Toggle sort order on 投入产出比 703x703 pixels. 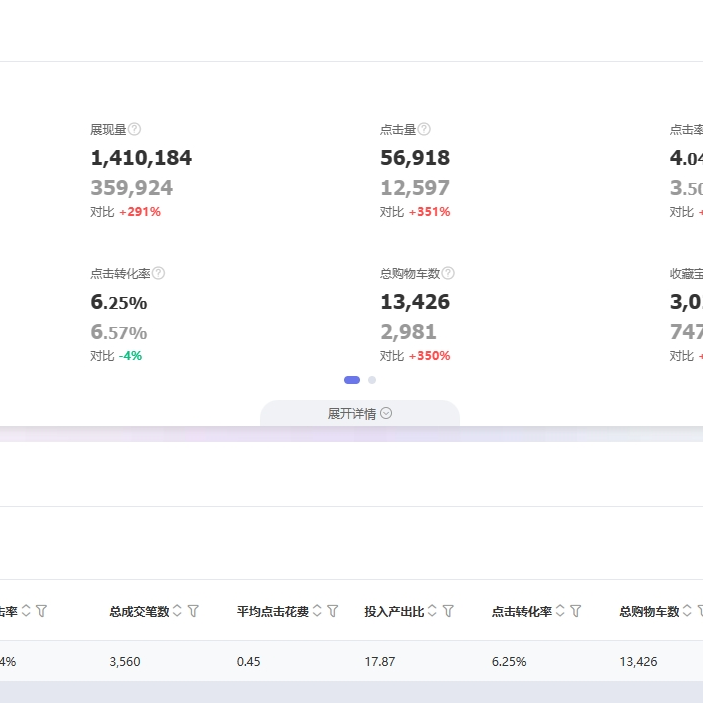click(432, 611)
